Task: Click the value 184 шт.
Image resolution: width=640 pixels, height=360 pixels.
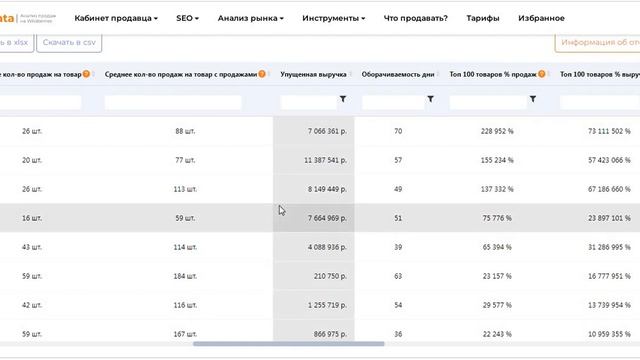Action: pos(185,276)
